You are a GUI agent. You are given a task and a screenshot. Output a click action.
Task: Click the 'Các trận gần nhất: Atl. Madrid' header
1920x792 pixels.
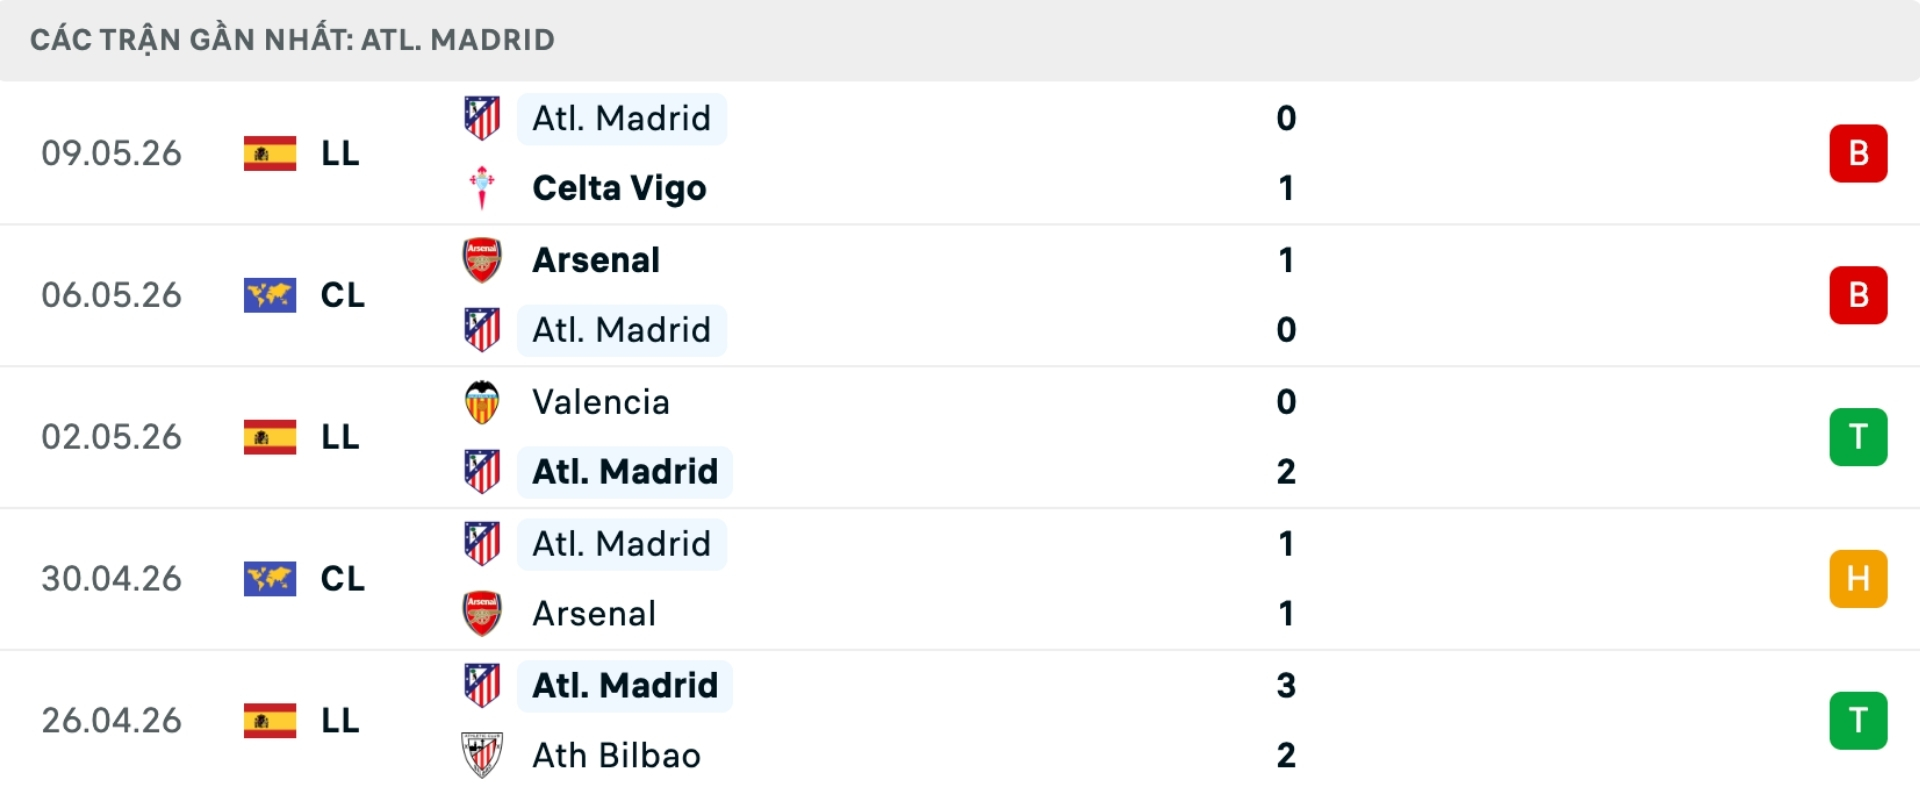292,40
